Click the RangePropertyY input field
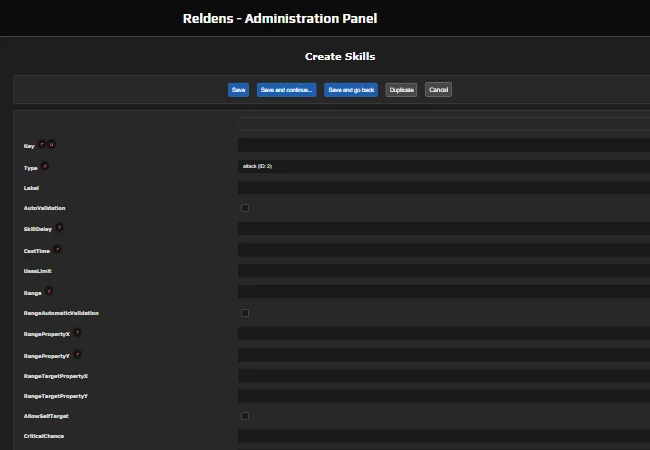This screenshot has width=650, height=450. point(444,355)
